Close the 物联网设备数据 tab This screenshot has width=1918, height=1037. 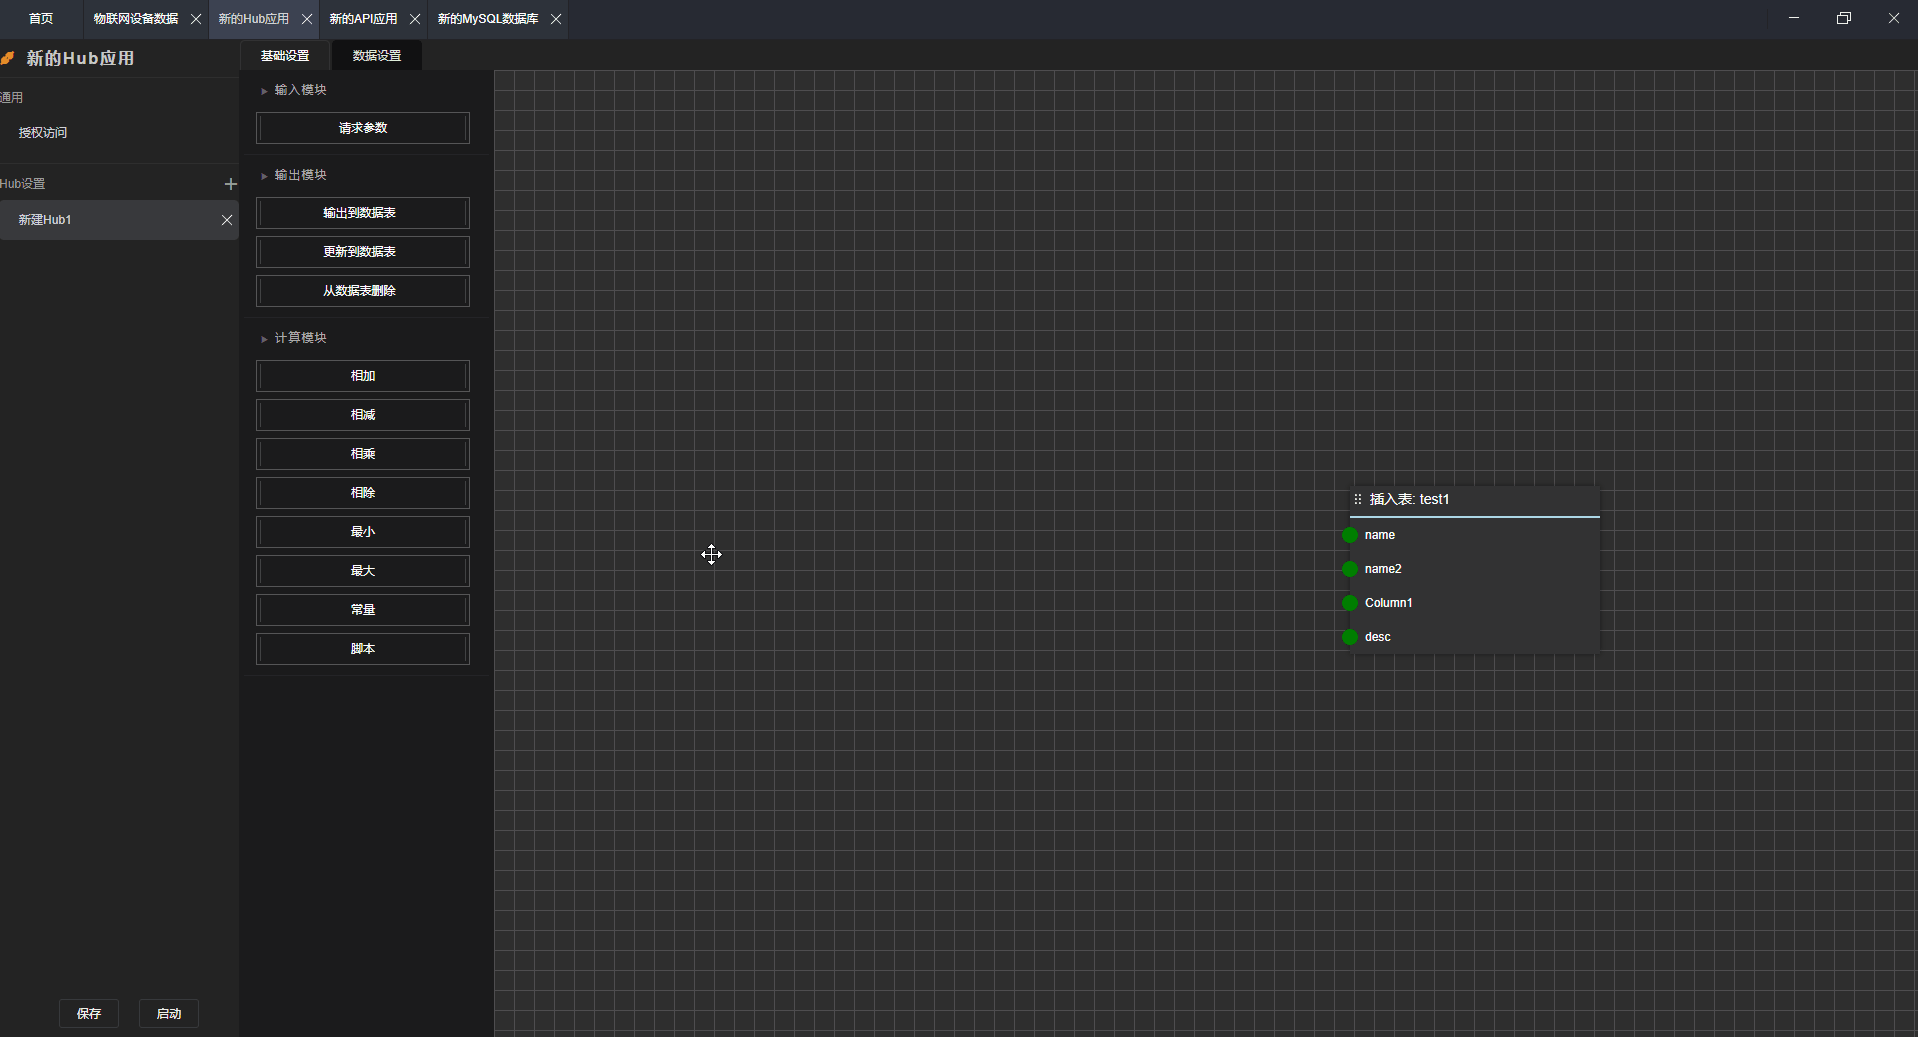[x=196, y=19]
